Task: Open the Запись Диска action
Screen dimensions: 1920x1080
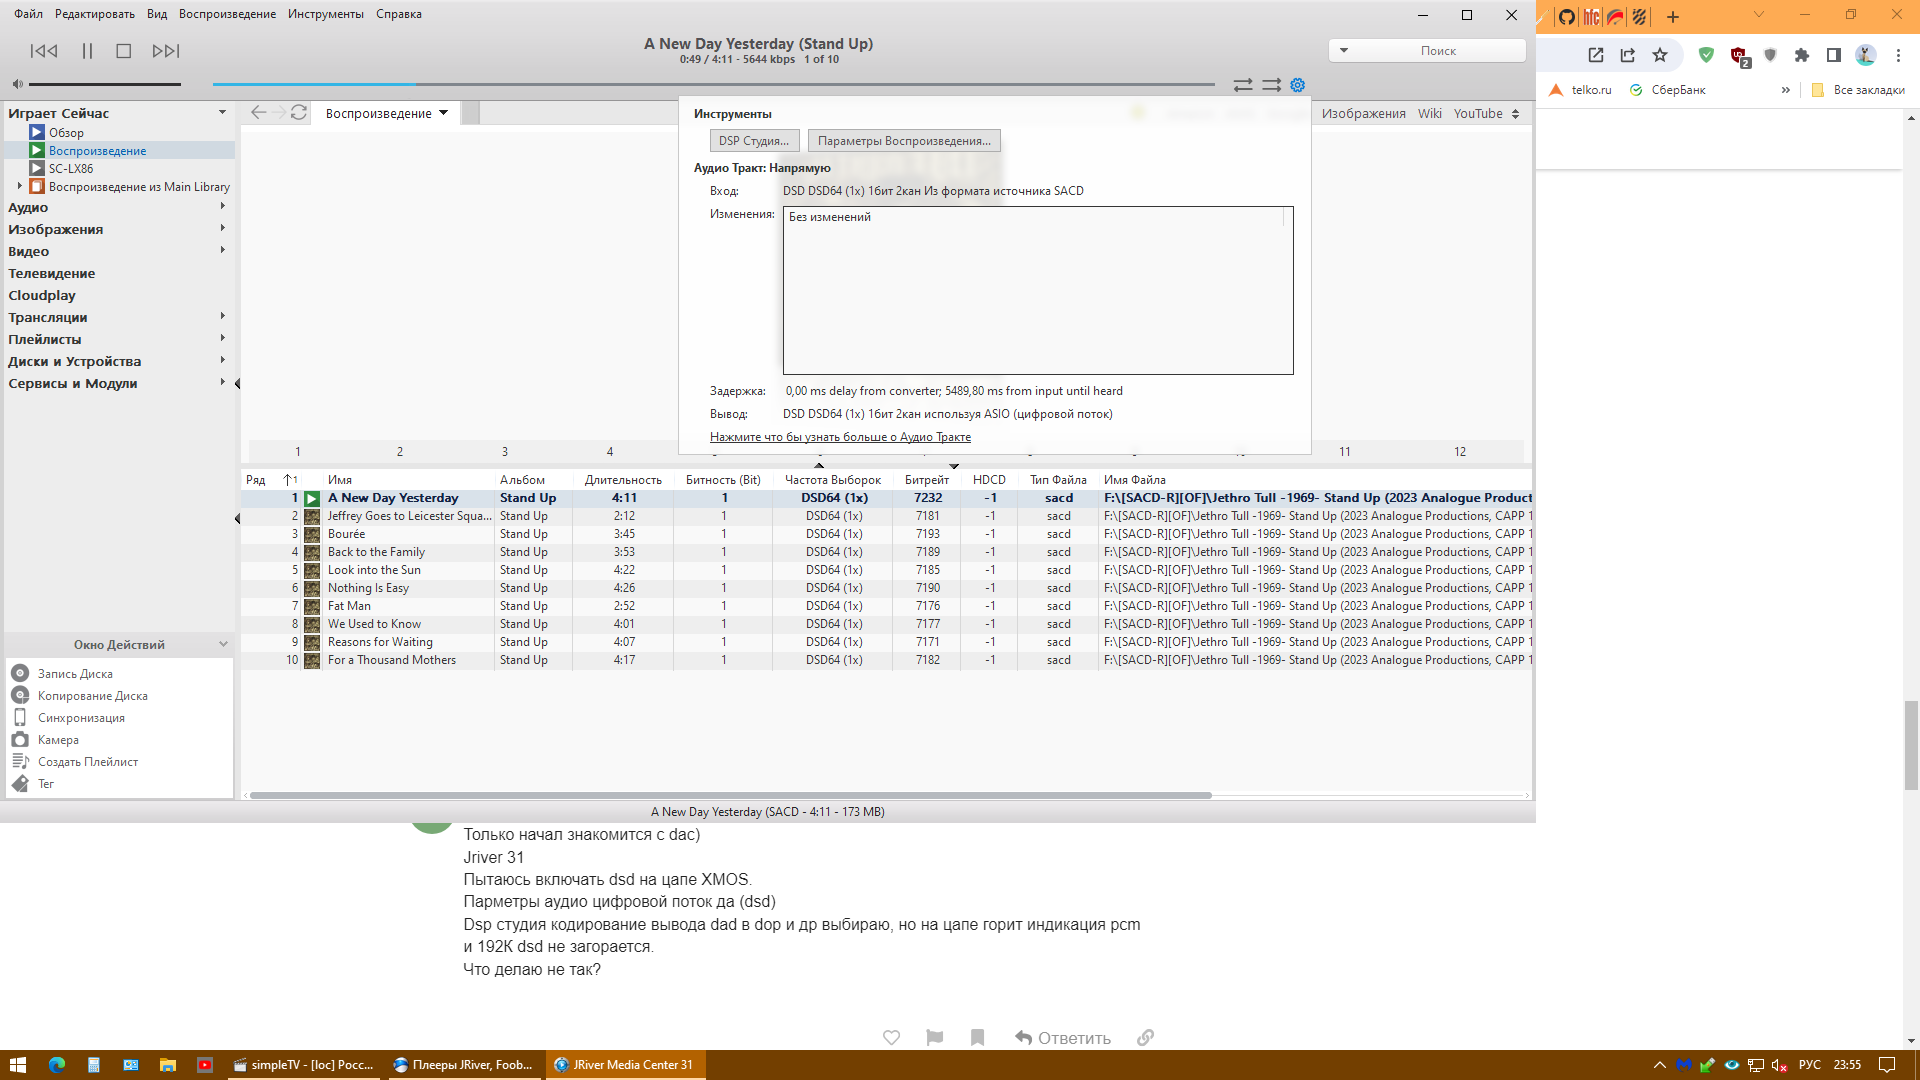Action: [75, 674]
